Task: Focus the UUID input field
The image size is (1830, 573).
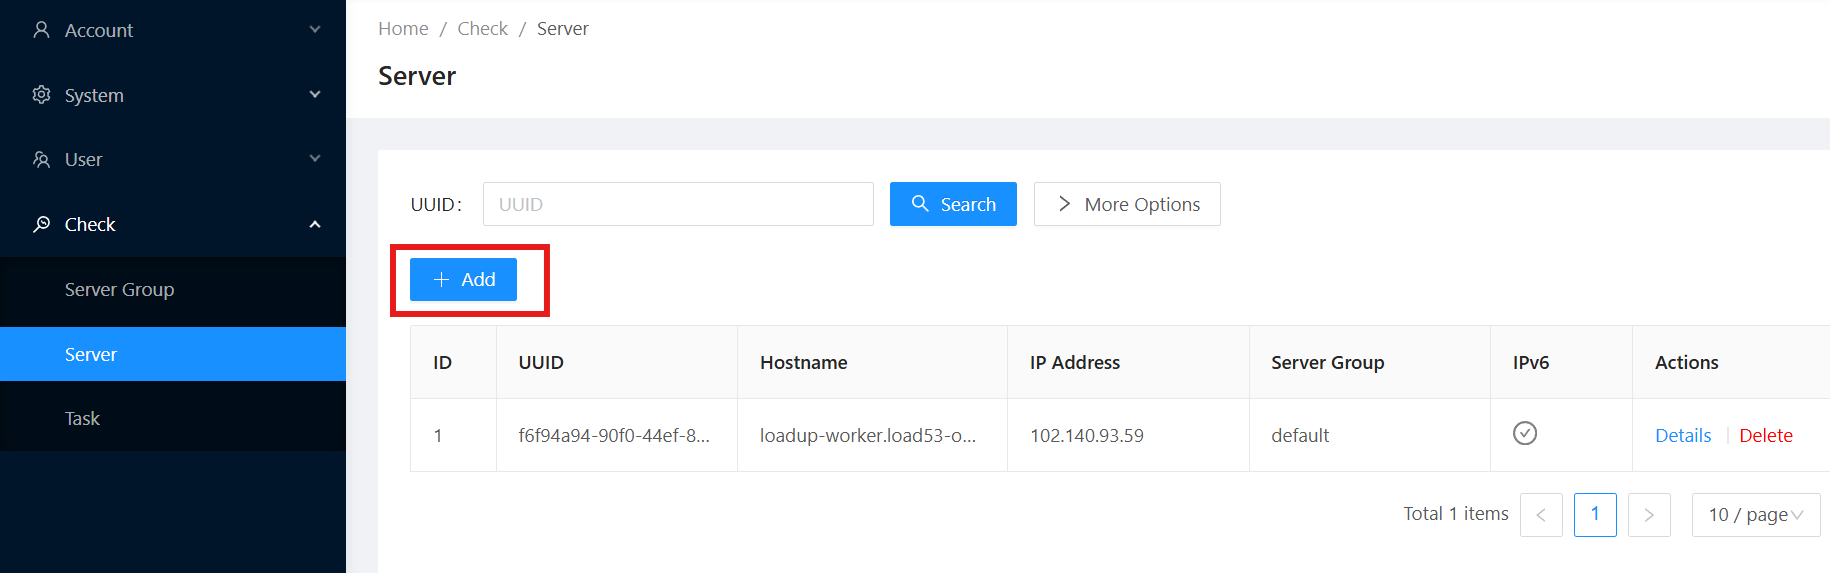Action: [x=678, y=204]
